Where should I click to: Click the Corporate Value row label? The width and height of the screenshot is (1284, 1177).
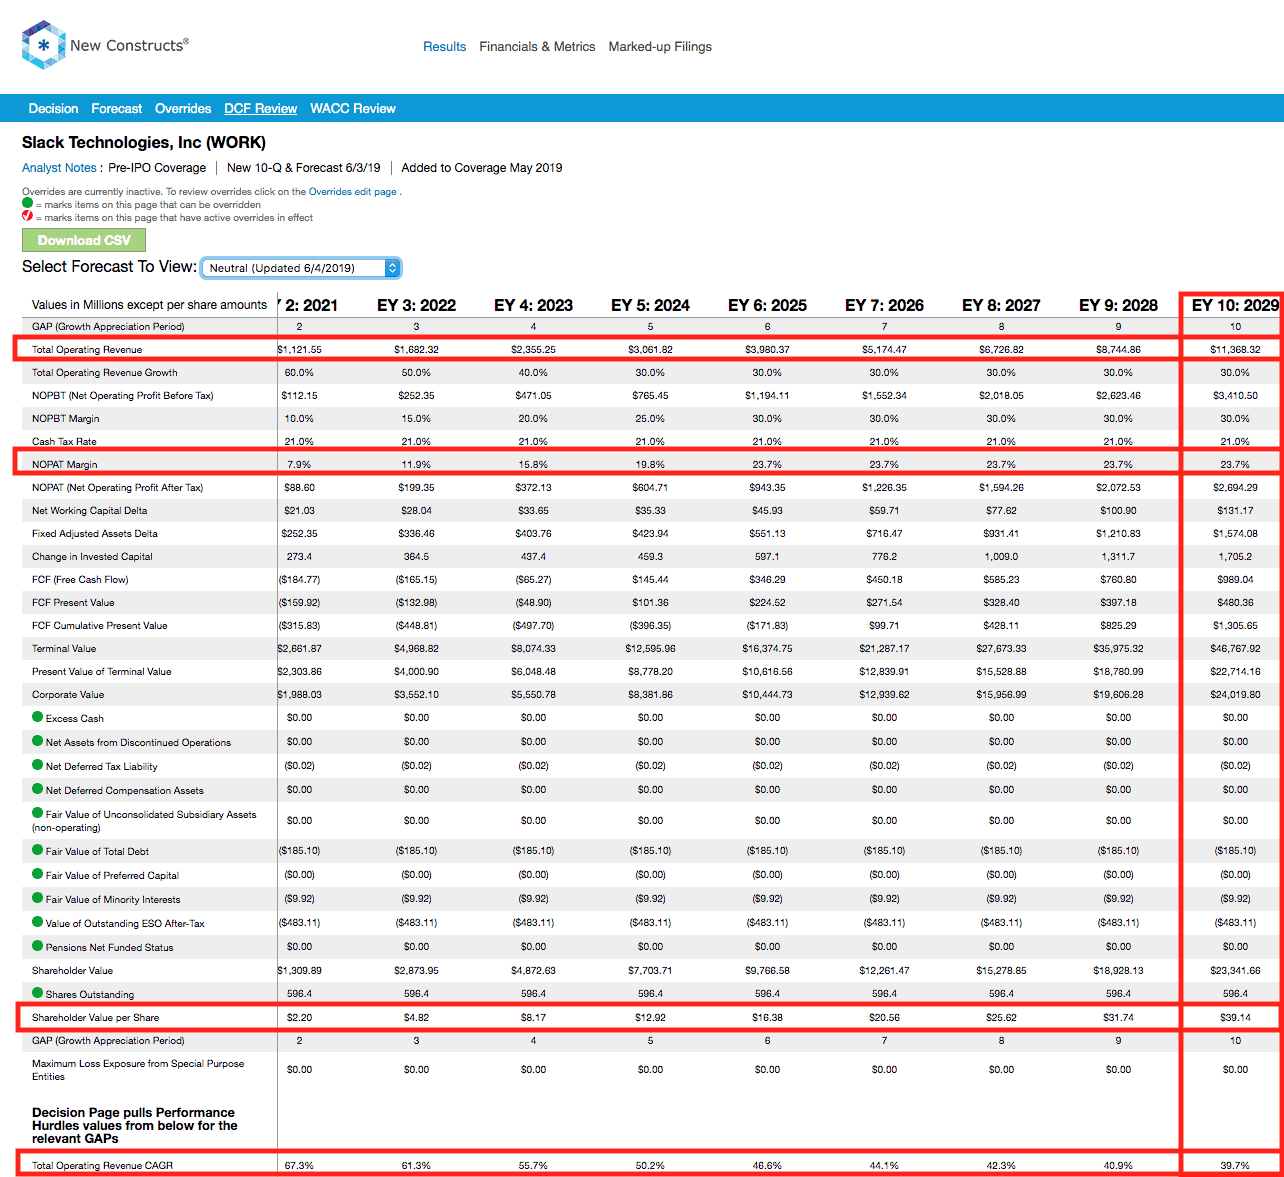68,695
